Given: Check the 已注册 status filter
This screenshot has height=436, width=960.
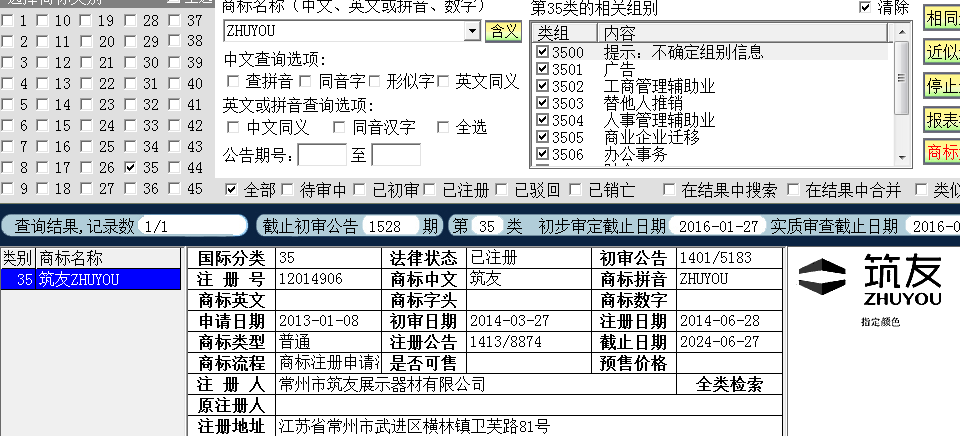Looking at the screenshot, I should tap(430, 189).
